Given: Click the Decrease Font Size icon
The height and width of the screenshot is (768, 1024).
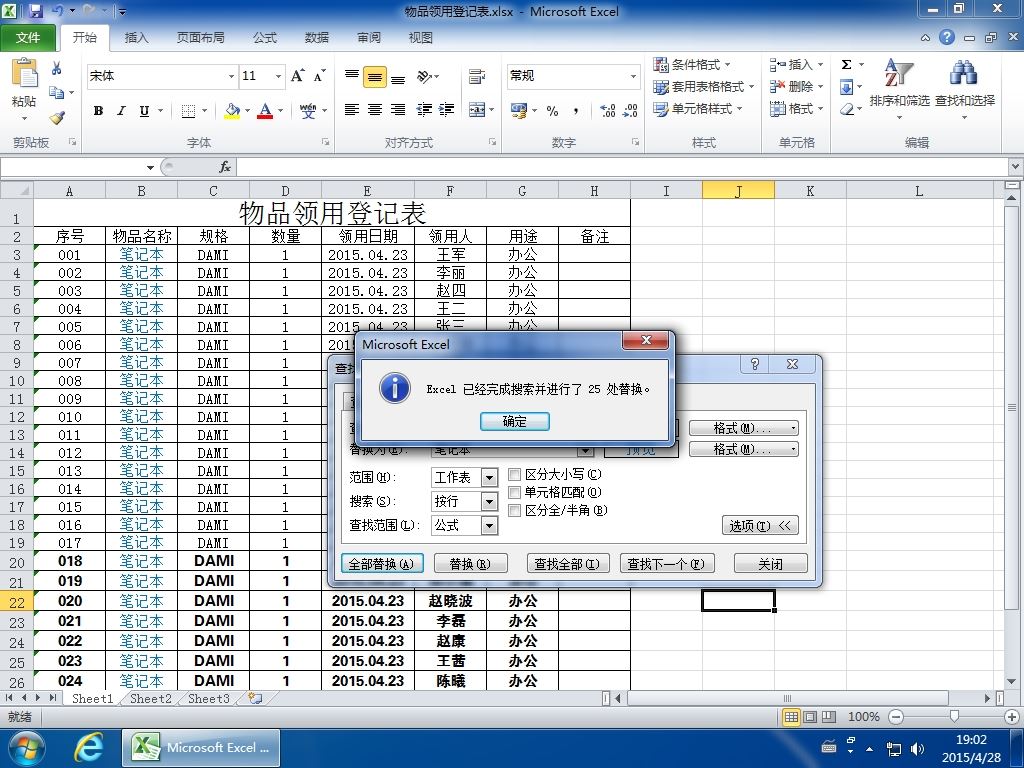Looking at the screenshot, I should pos(319,76).
